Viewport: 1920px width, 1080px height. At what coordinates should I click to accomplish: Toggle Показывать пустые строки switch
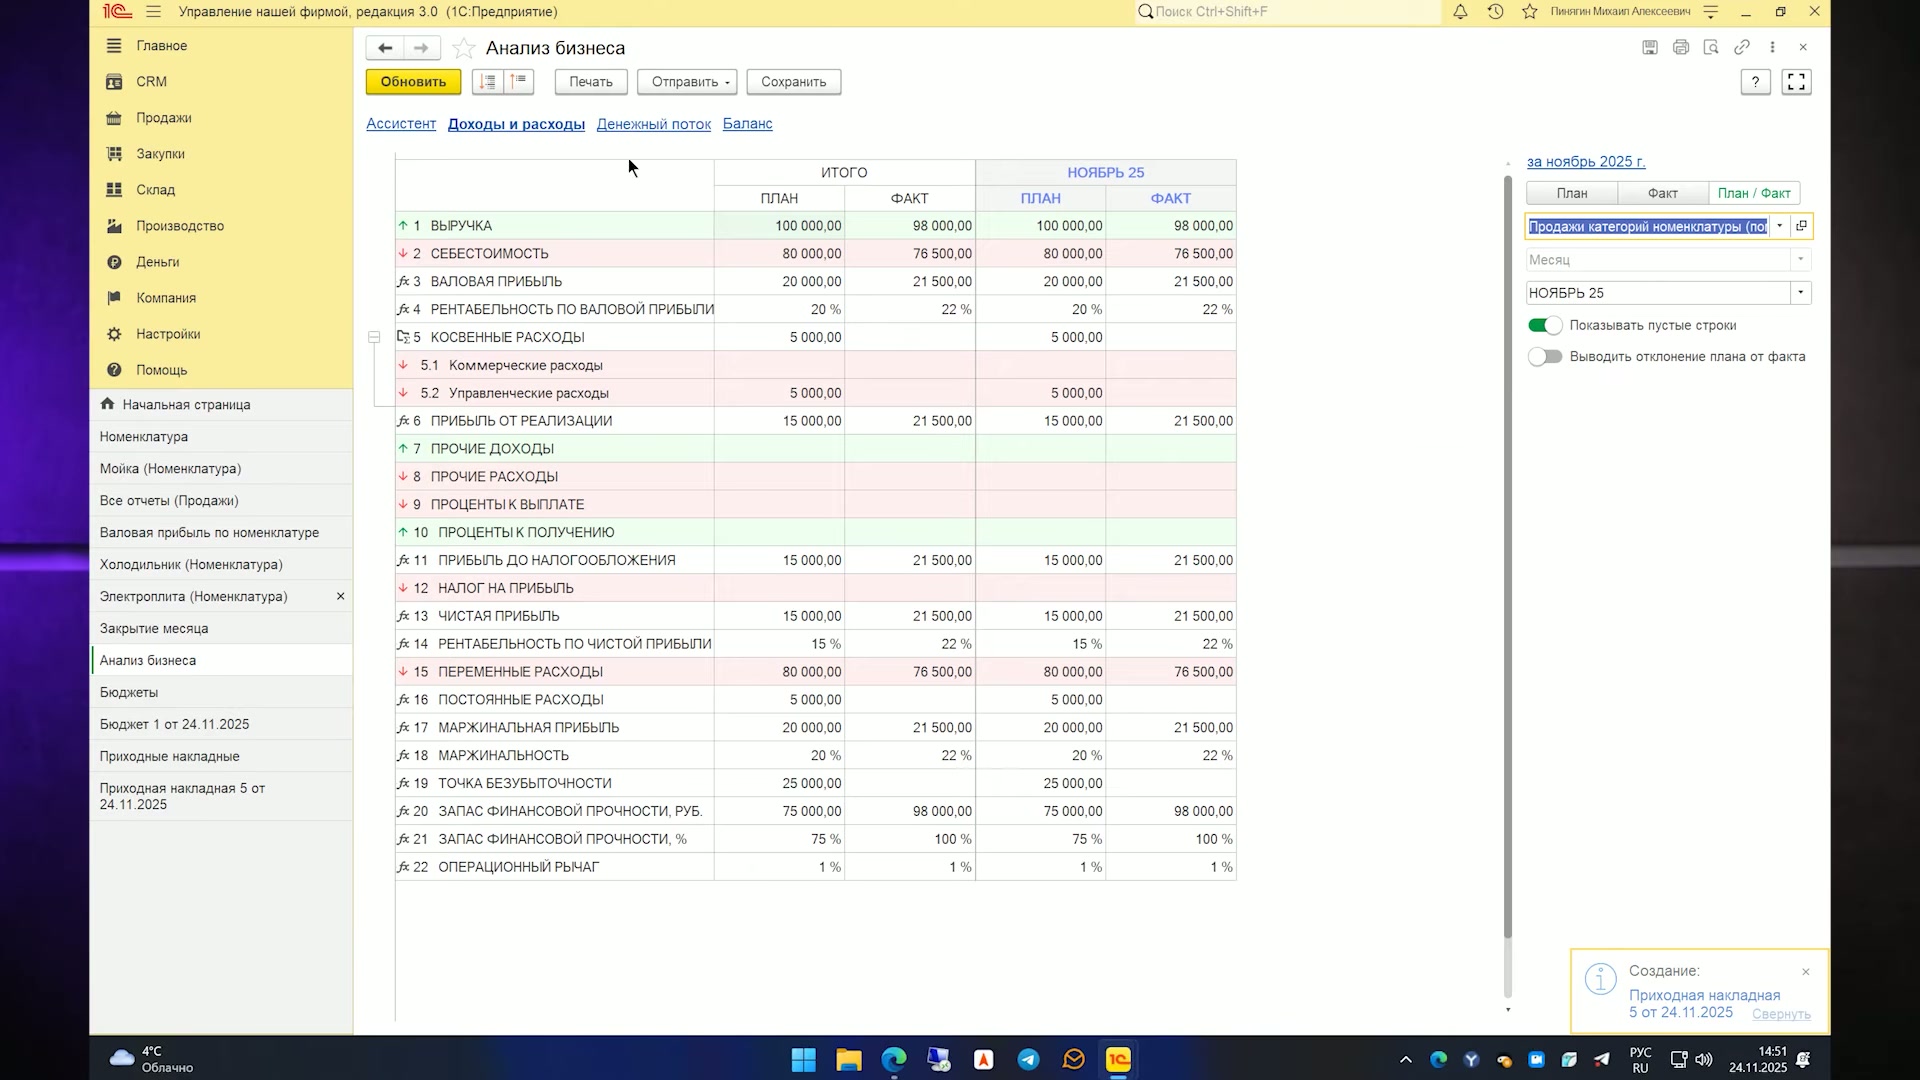tap(1545, 325)
